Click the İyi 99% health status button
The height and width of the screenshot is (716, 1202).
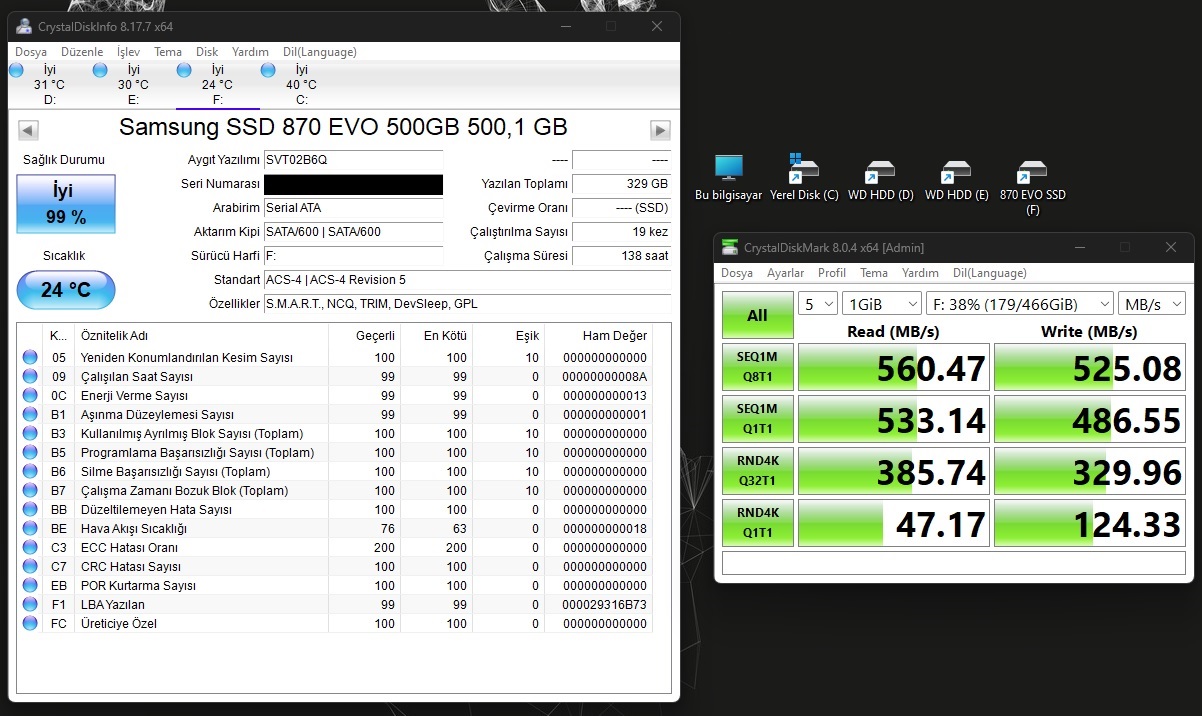pos(65,204)
